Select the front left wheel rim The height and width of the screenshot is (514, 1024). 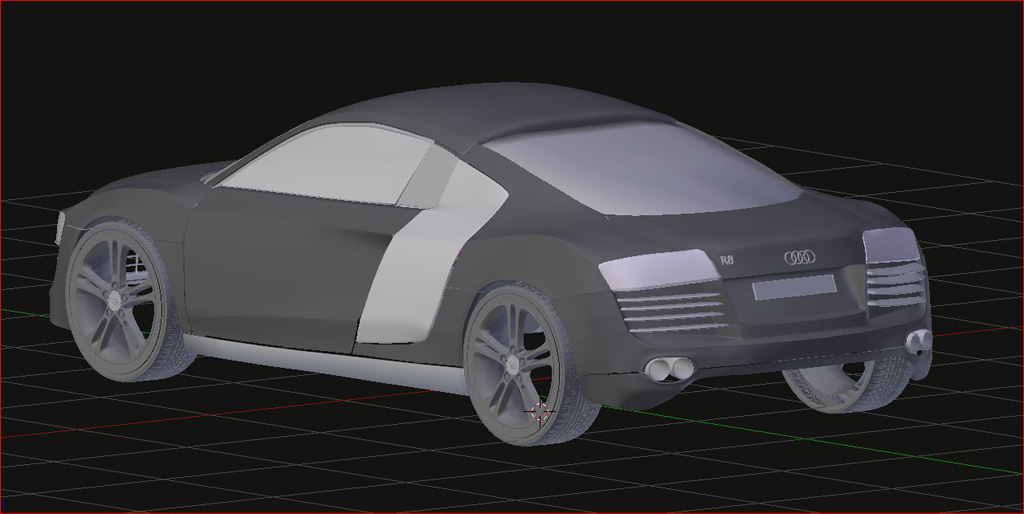[114, 301]
